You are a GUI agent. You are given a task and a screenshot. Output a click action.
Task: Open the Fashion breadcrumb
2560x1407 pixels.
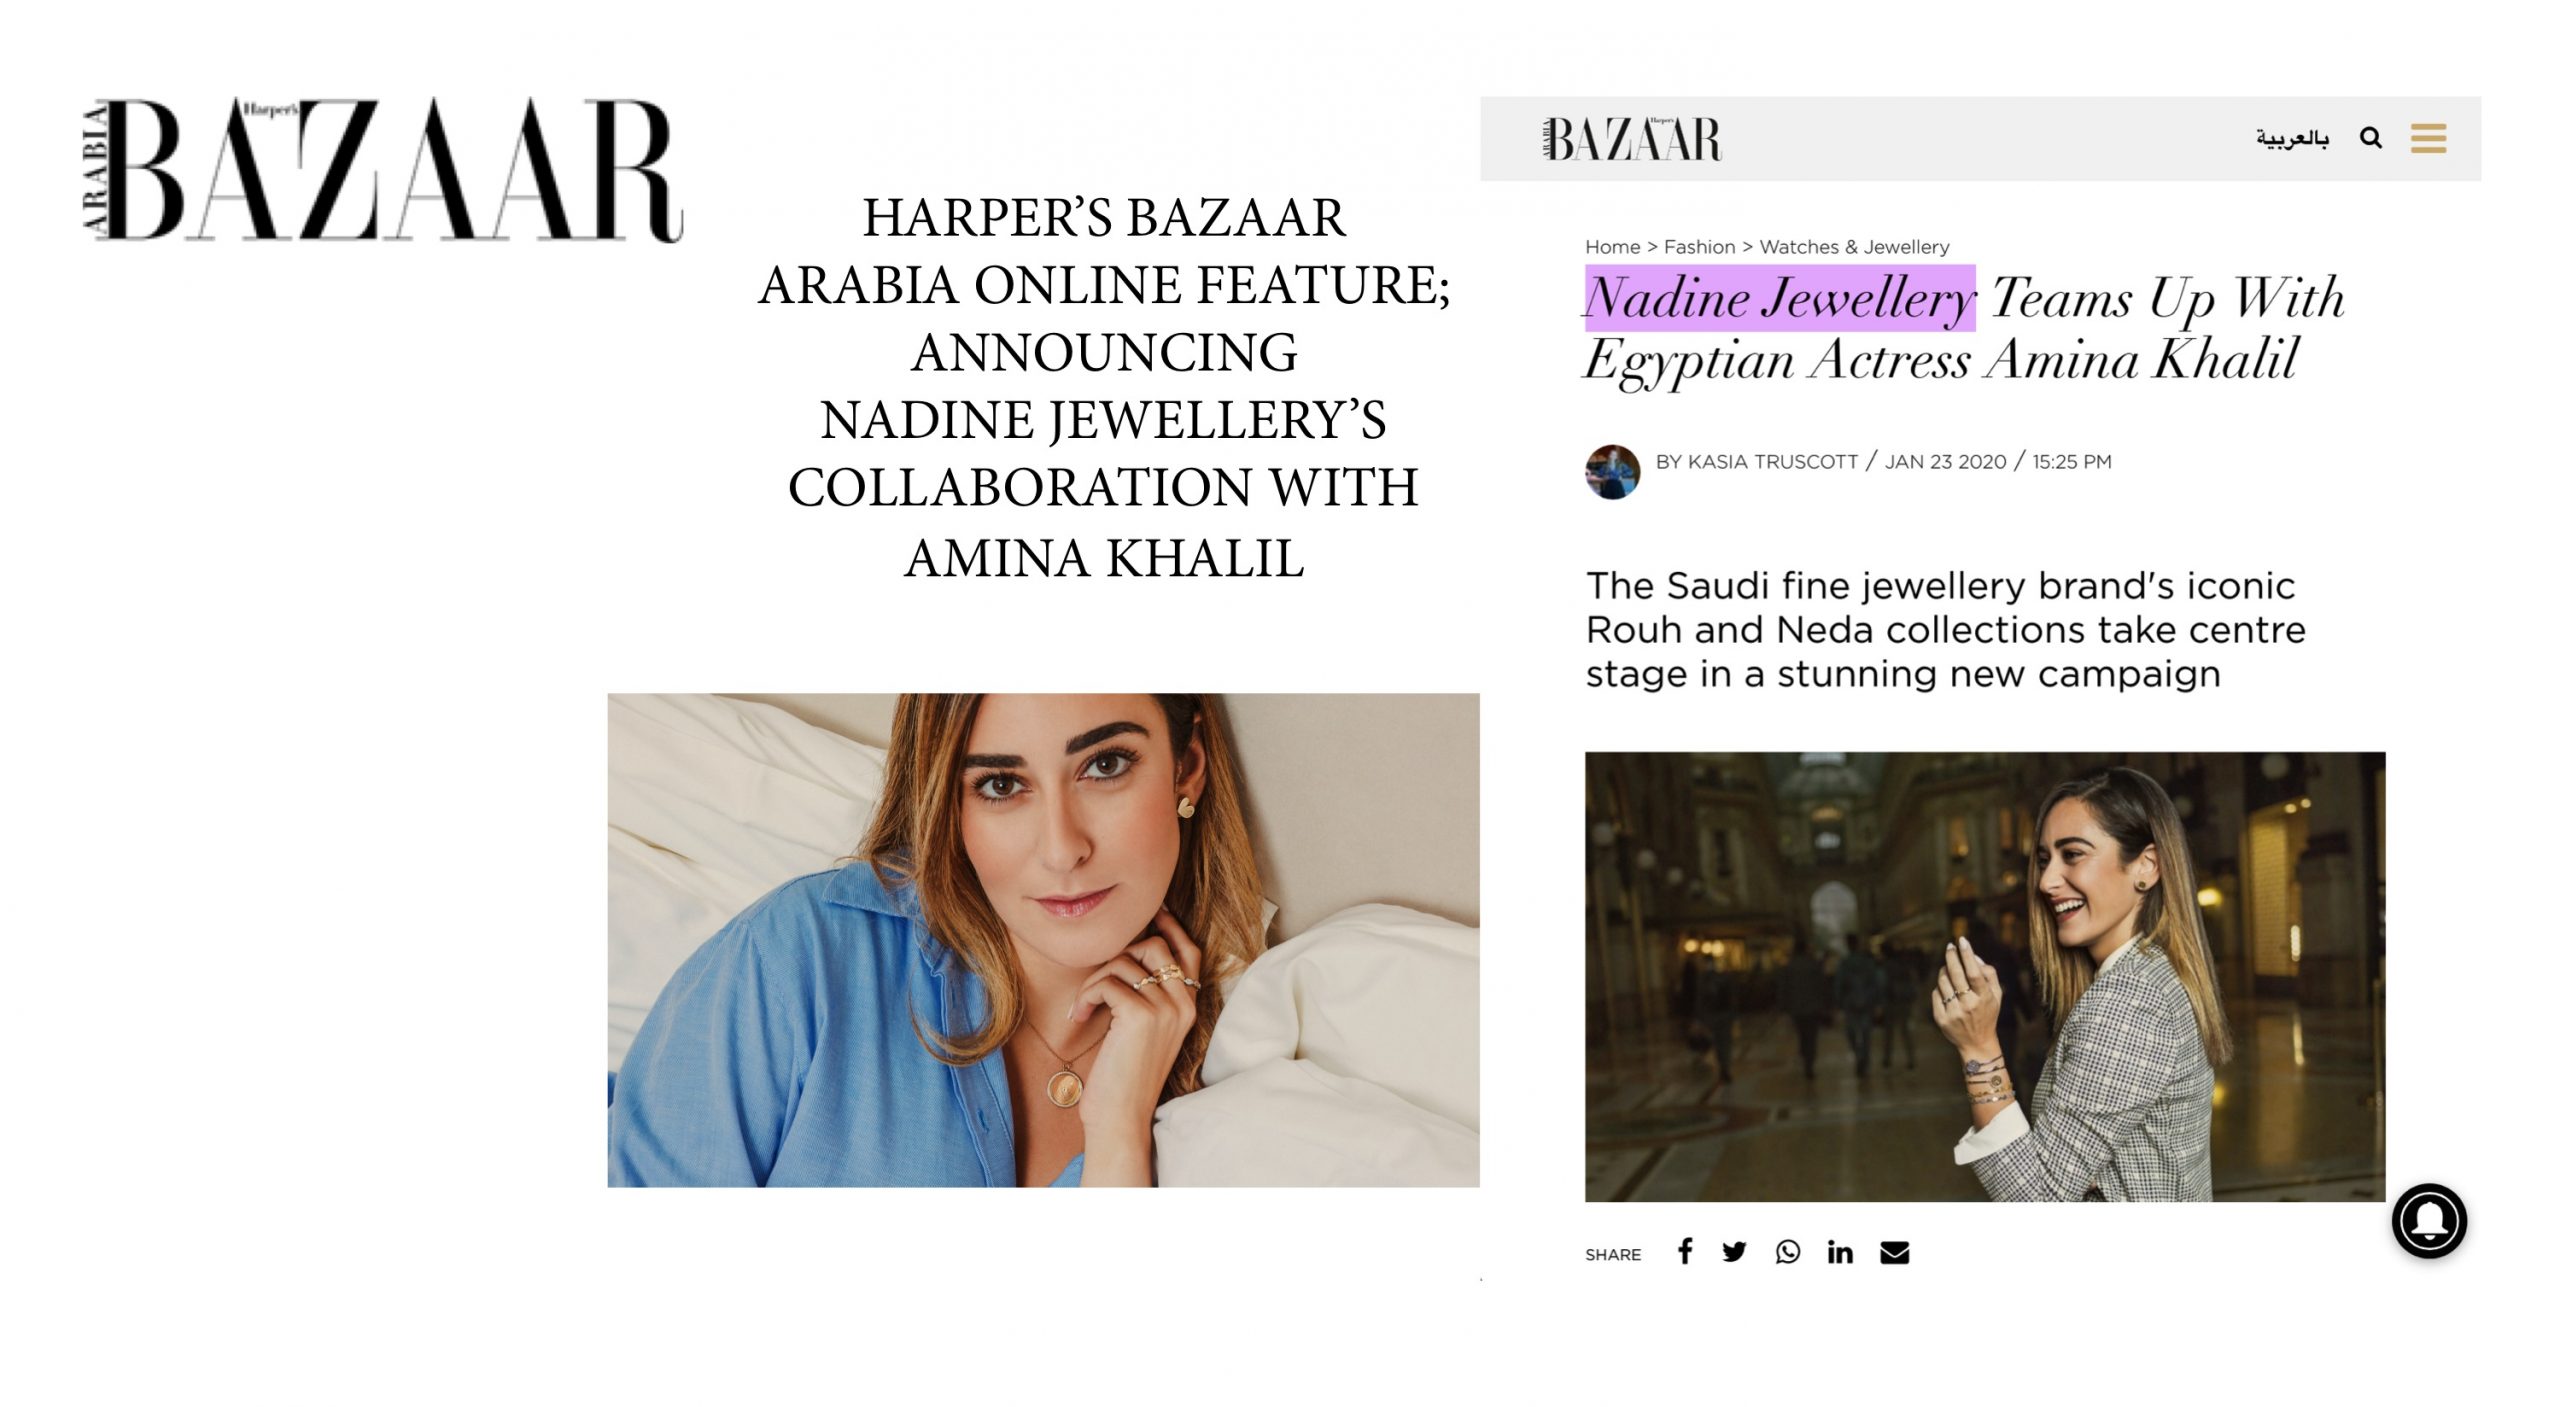coord(1699,247)
